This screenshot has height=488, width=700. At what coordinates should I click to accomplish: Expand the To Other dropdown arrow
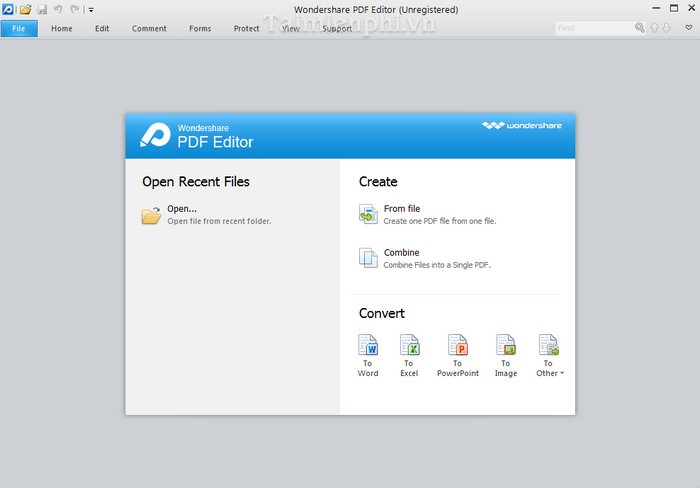(562, 373)
